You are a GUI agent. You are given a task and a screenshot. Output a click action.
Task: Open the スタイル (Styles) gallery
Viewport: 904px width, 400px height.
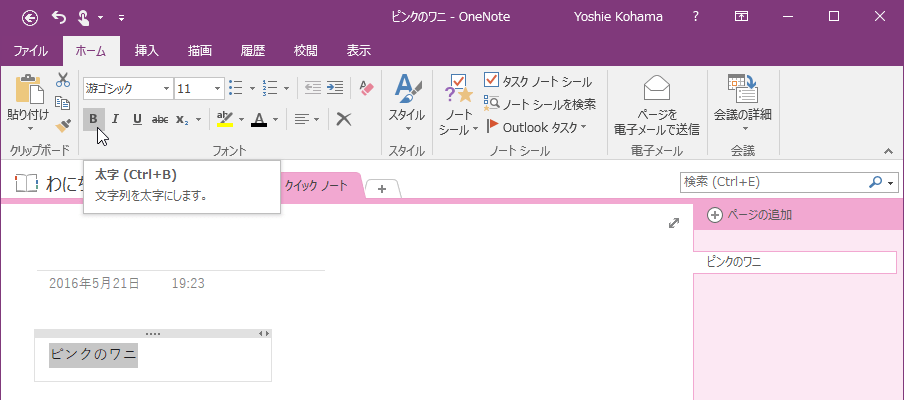pos(406,104)
